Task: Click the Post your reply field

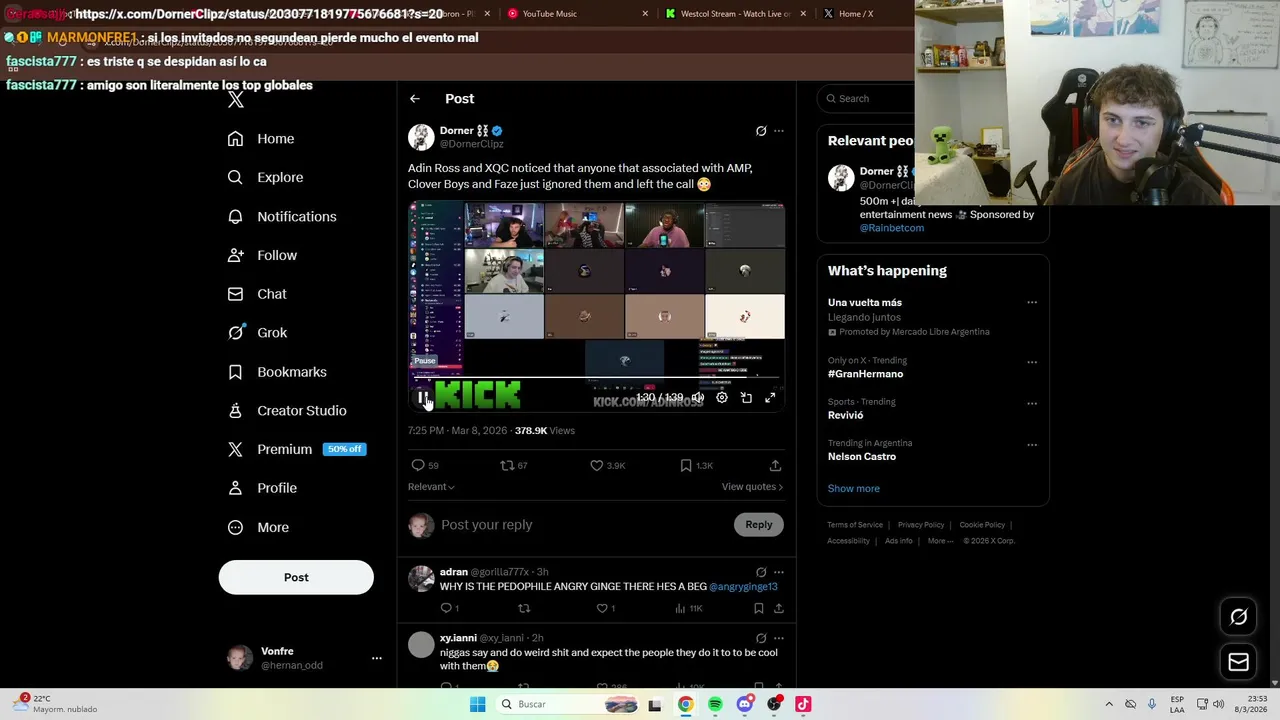Action: pyautogui.click(x=583, y=525)
